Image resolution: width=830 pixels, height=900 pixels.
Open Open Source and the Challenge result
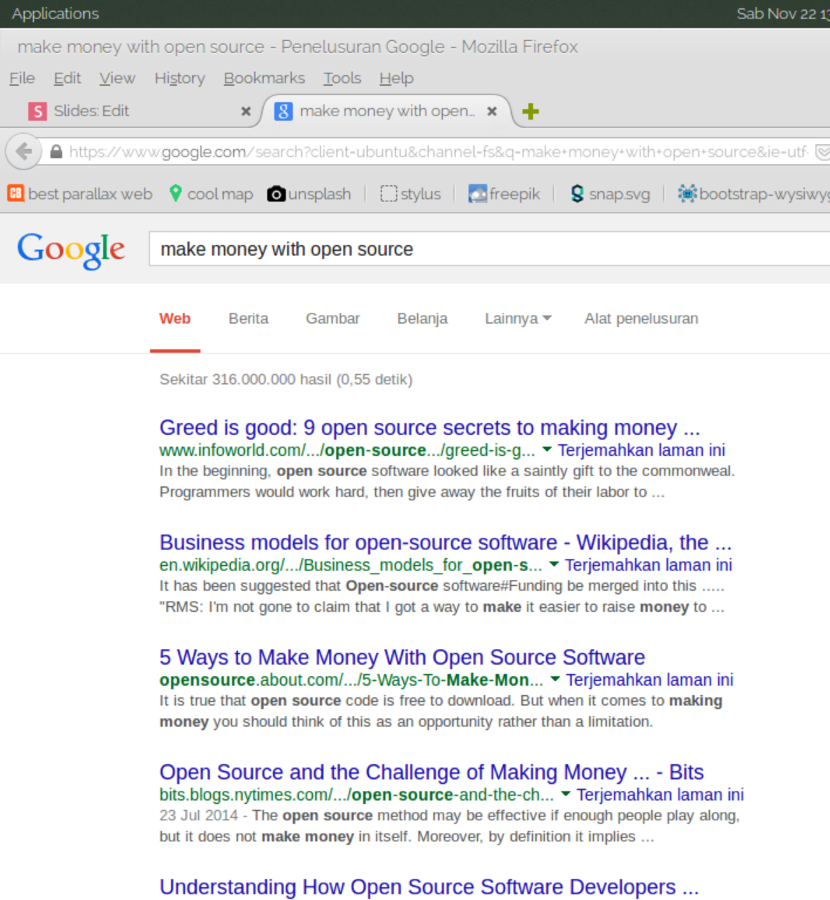[x=432, y=772]
